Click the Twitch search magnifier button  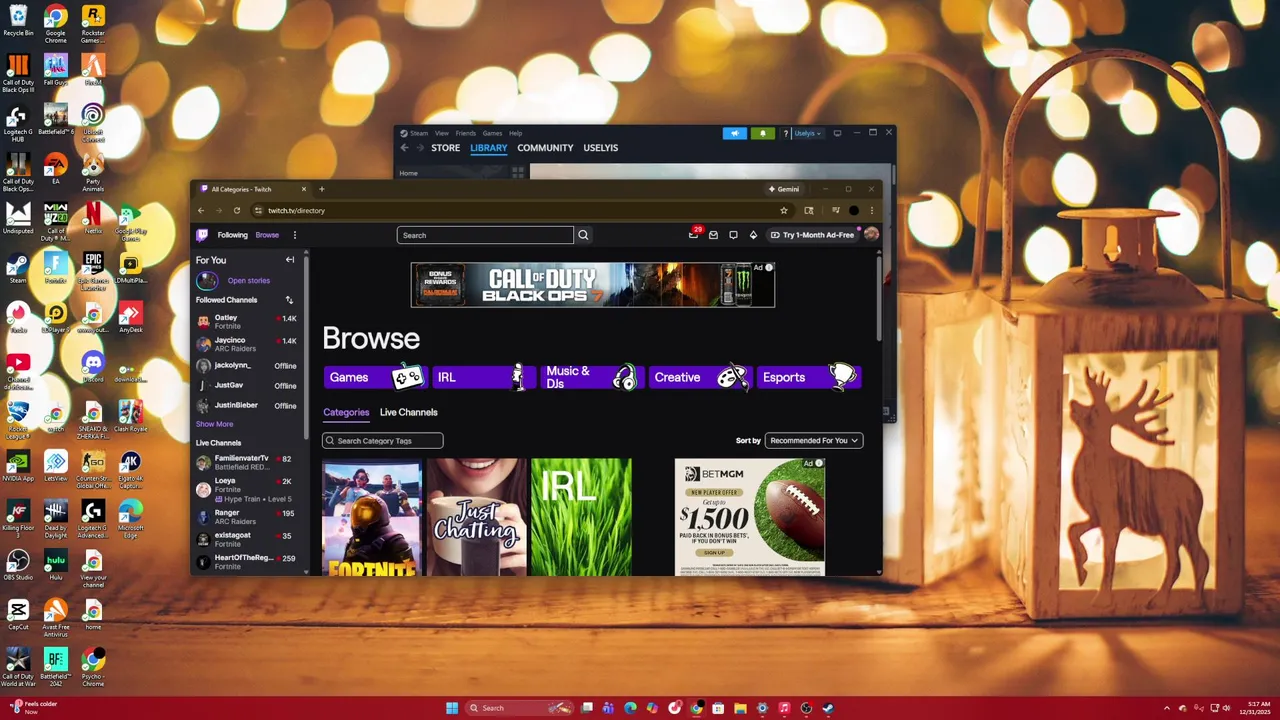point(583,235)
